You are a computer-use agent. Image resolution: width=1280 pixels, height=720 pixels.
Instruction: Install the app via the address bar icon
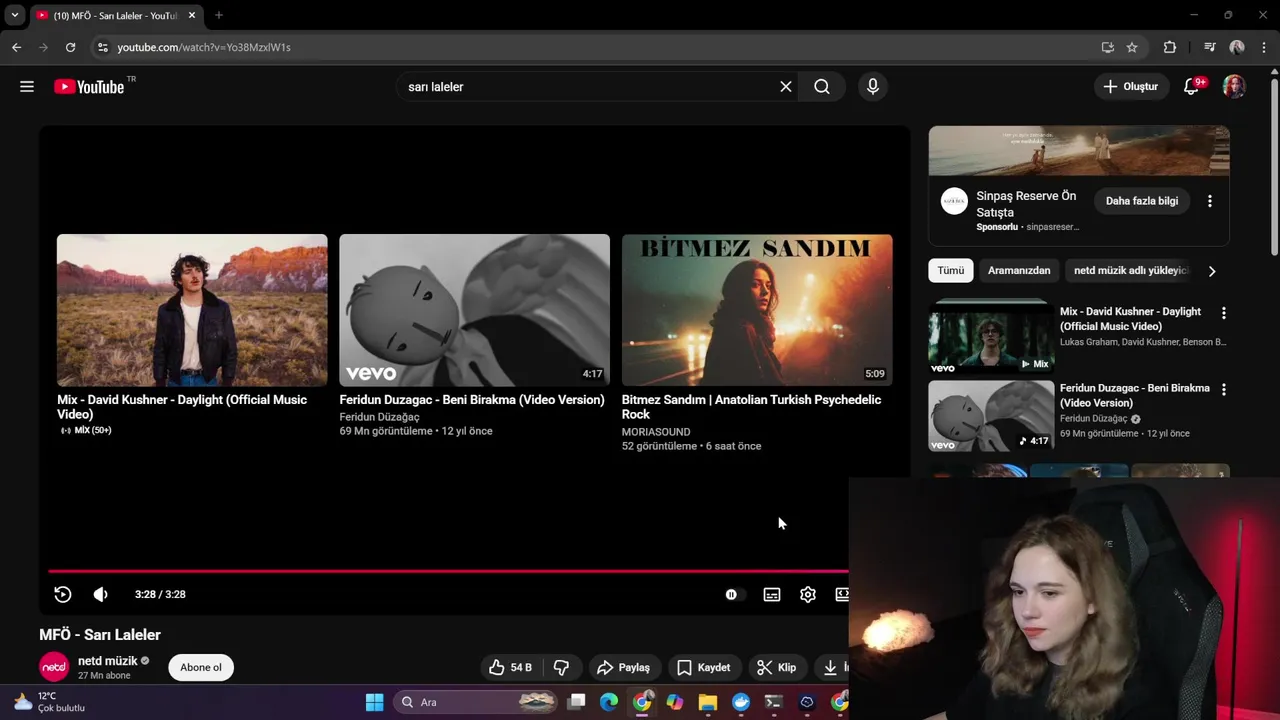click(1107, 47)
